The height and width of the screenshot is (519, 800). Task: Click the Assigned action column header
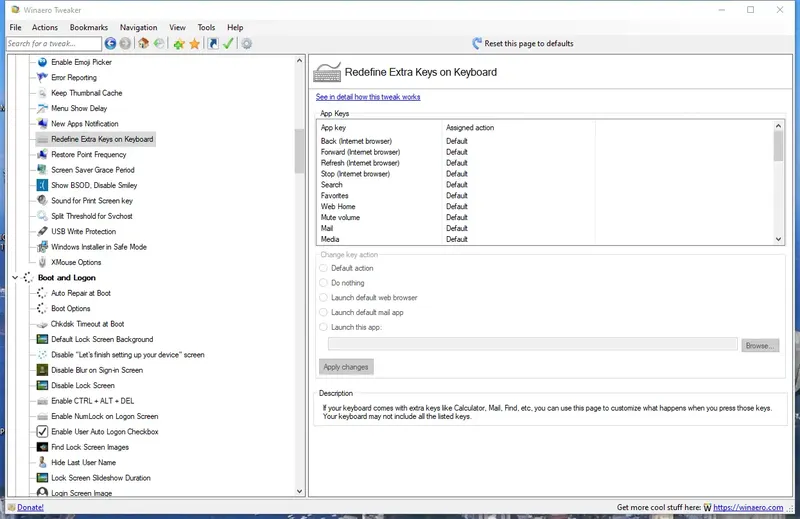[x=518, y=128]
